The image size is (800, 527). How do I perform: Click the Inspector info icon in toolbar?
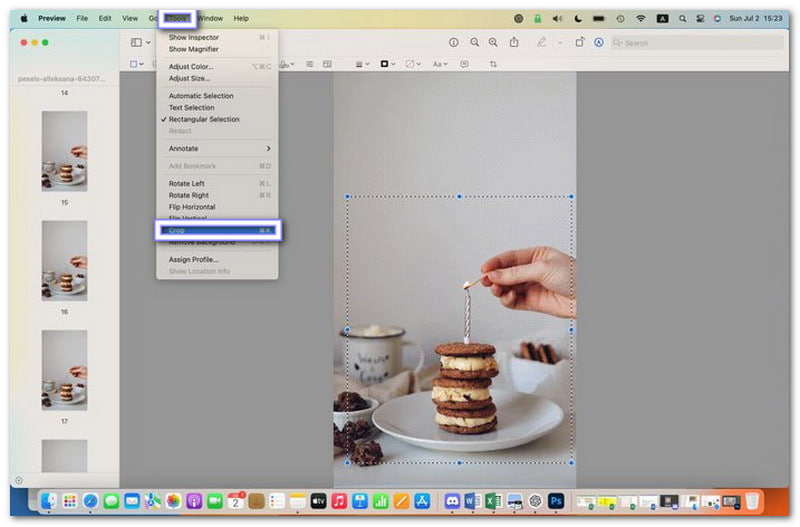coord(453,42)
